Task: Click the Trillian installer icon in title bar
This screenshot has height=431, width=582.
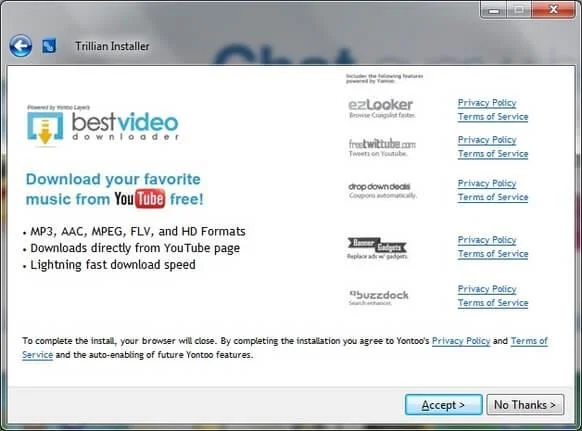Action: pos(49,46)
